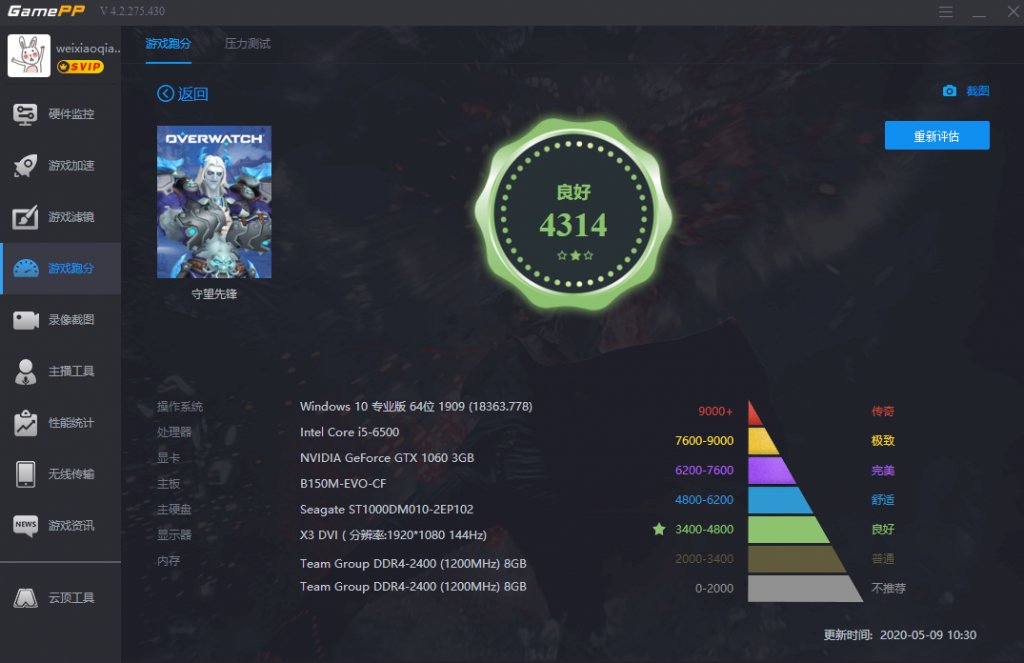
Task: Open the game filter icon (游戏滤镜)
Action: click(25, 217)
